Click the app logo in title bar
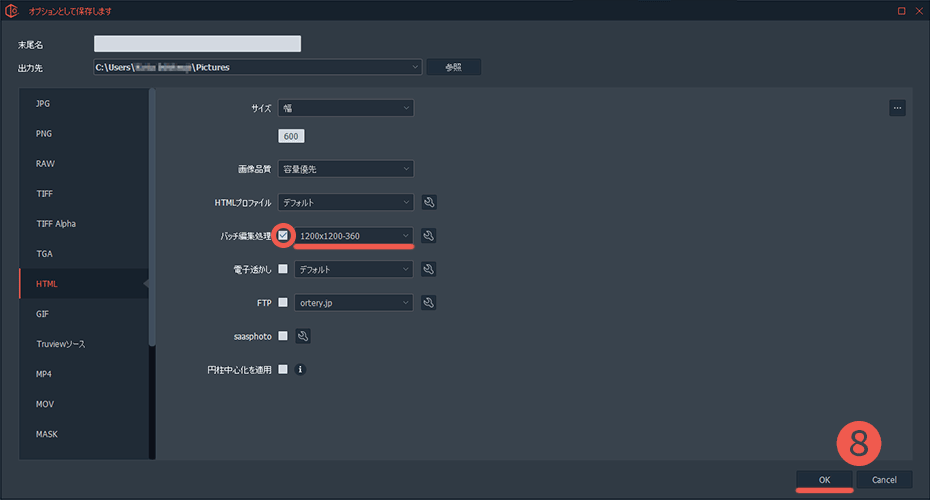Viewport: 930px width, 500px height. (x=12, y=10)
